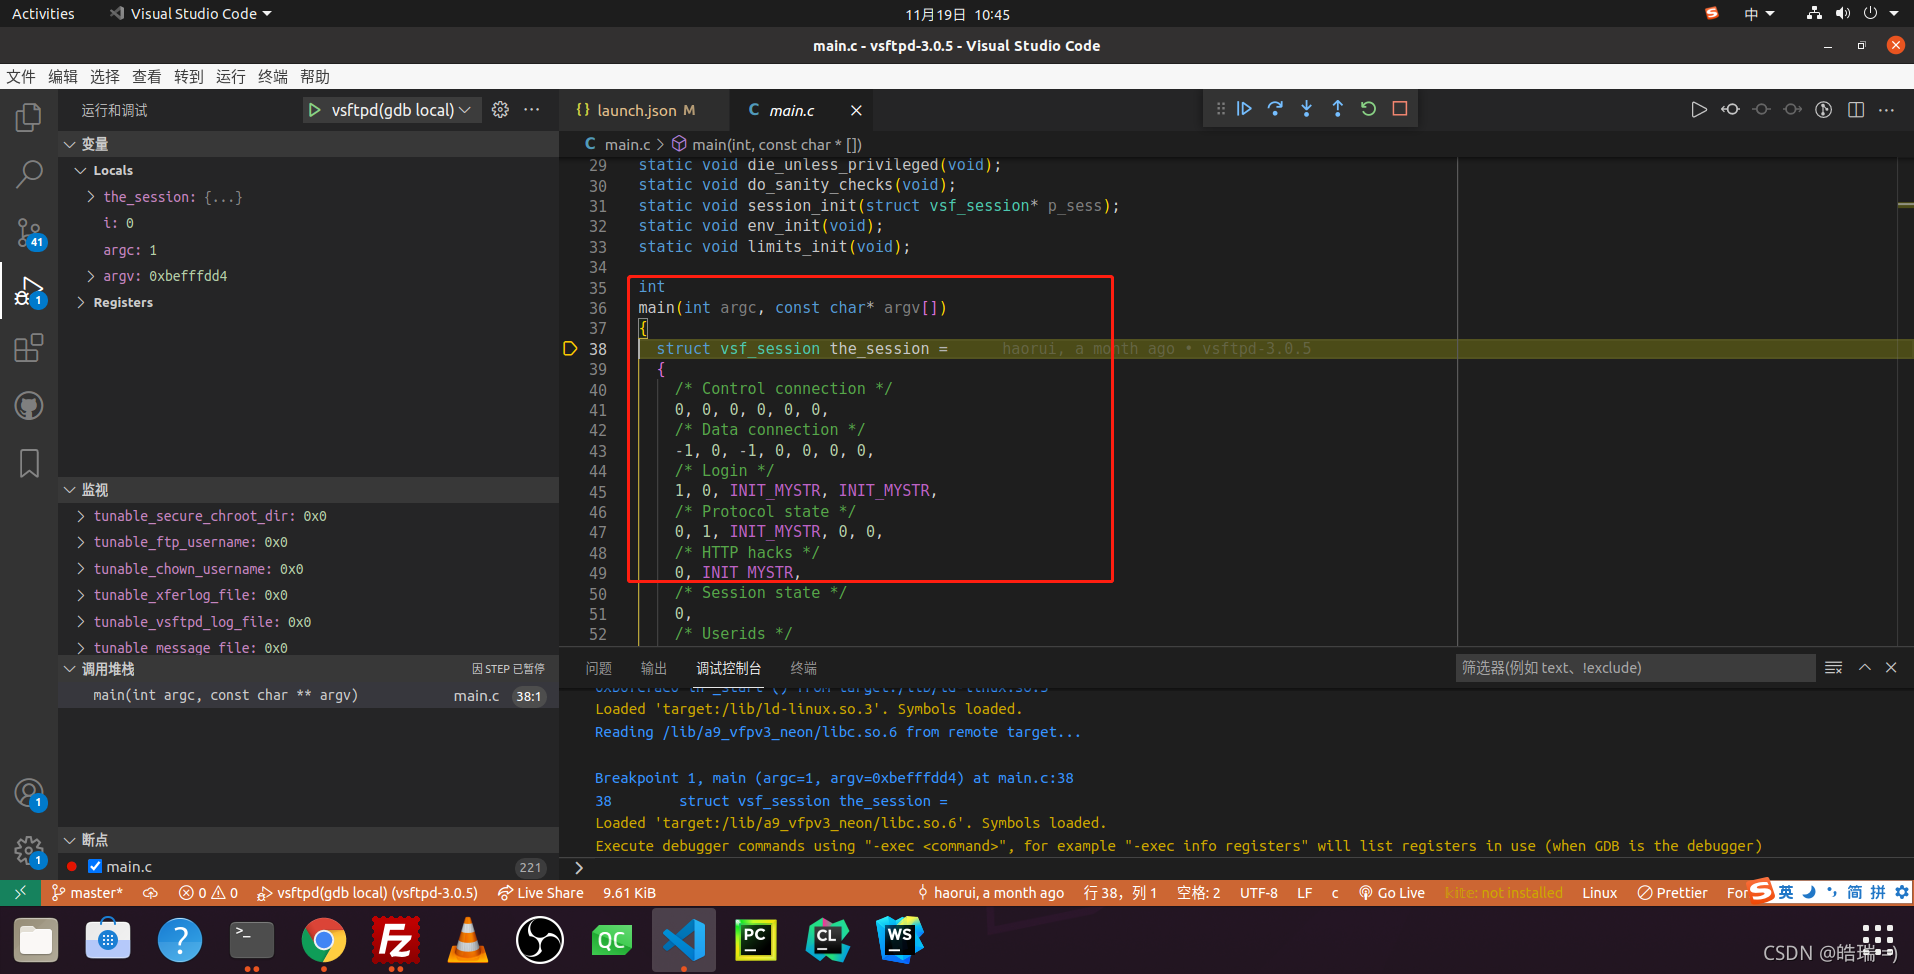Screen dimensions: 1914x974
Task: Click Live Share in status bar
Action: point(541,893)
